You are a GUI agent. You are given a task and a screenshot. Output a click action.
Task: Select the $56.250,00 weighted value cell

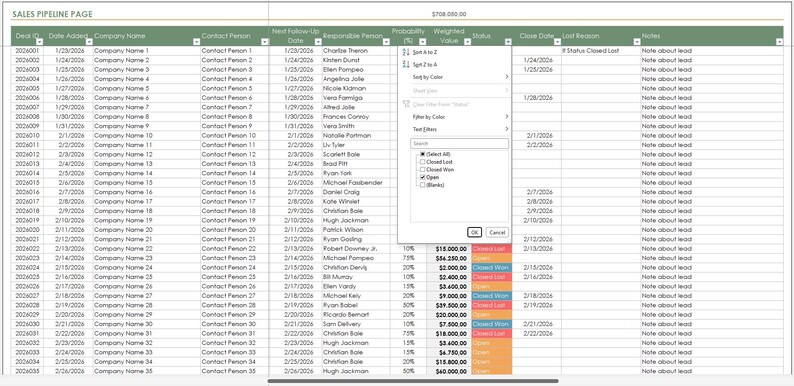click(449, 258)
